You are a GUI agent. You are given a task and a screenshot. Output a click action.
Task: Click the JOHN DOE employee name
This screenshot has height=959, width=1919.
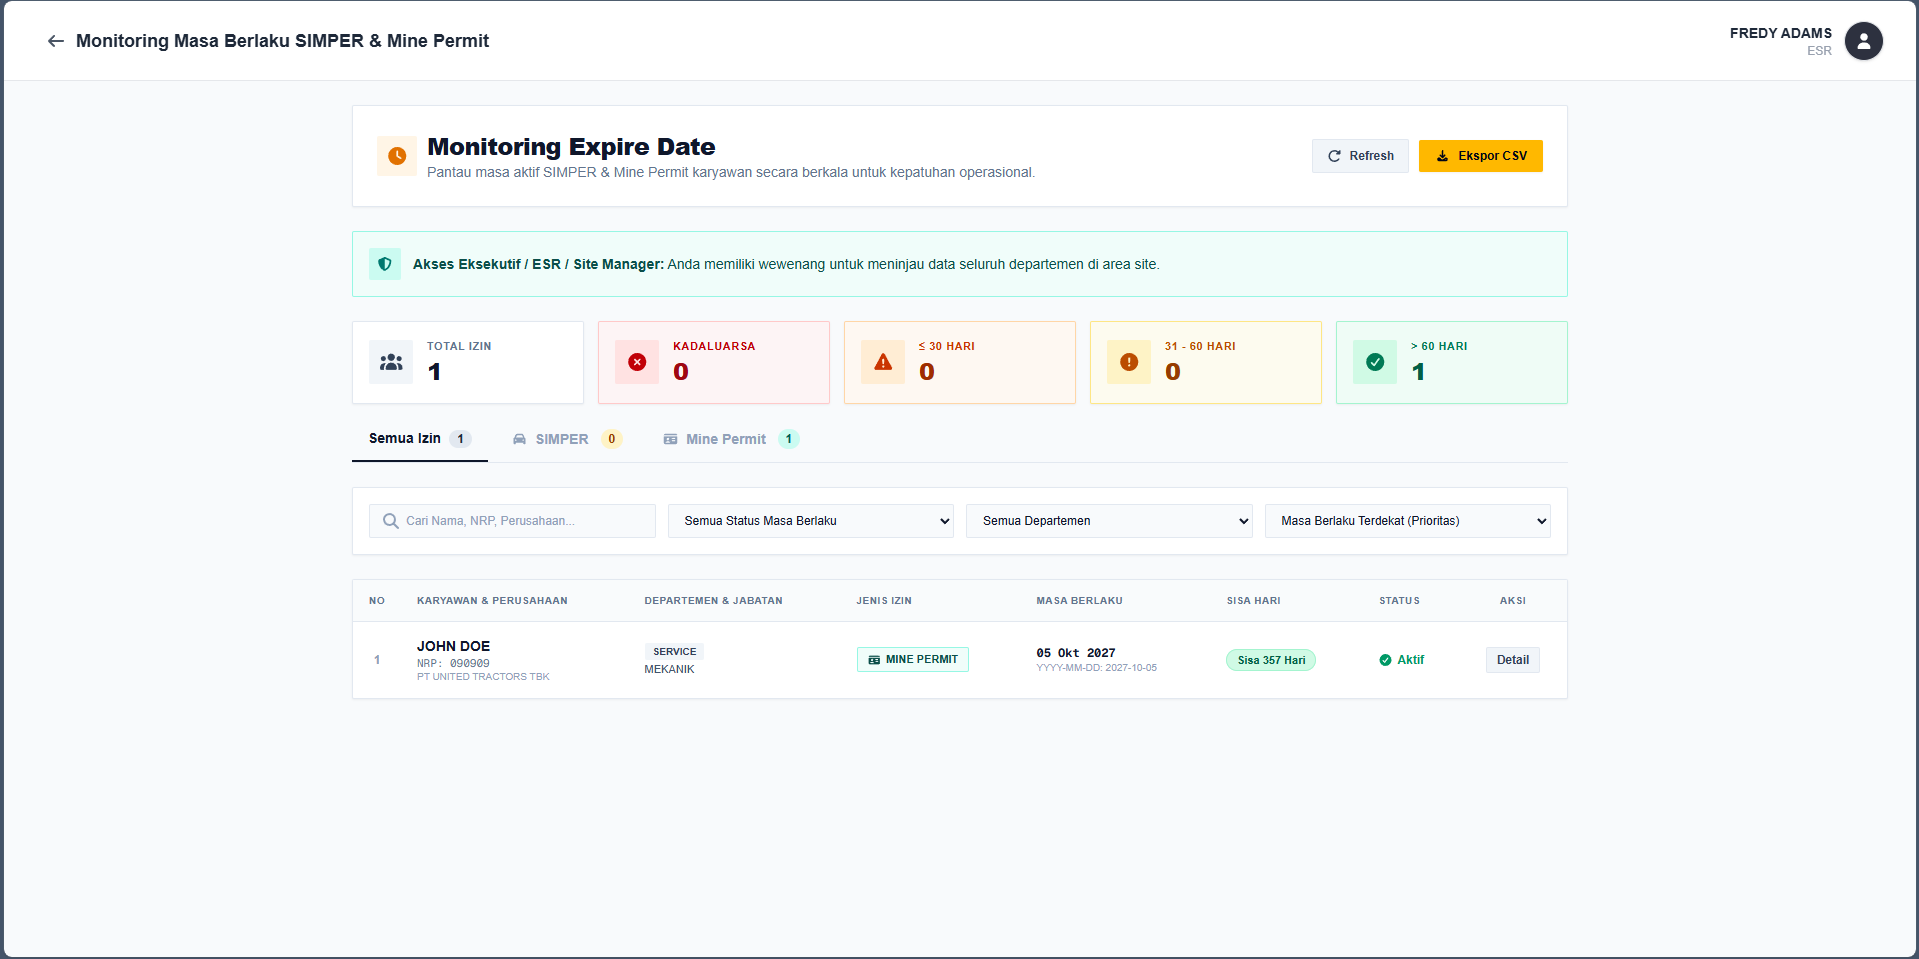[453, 646]
